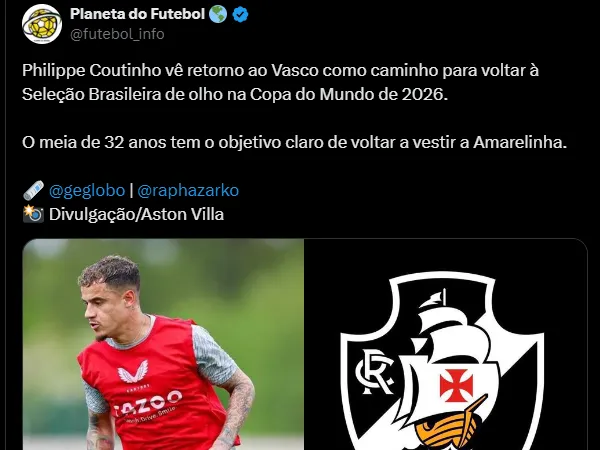Open the Vasco da Gama crest image
Image resolution: width=600 pixels, height=450 pixels.
click(x=446, y=344)
